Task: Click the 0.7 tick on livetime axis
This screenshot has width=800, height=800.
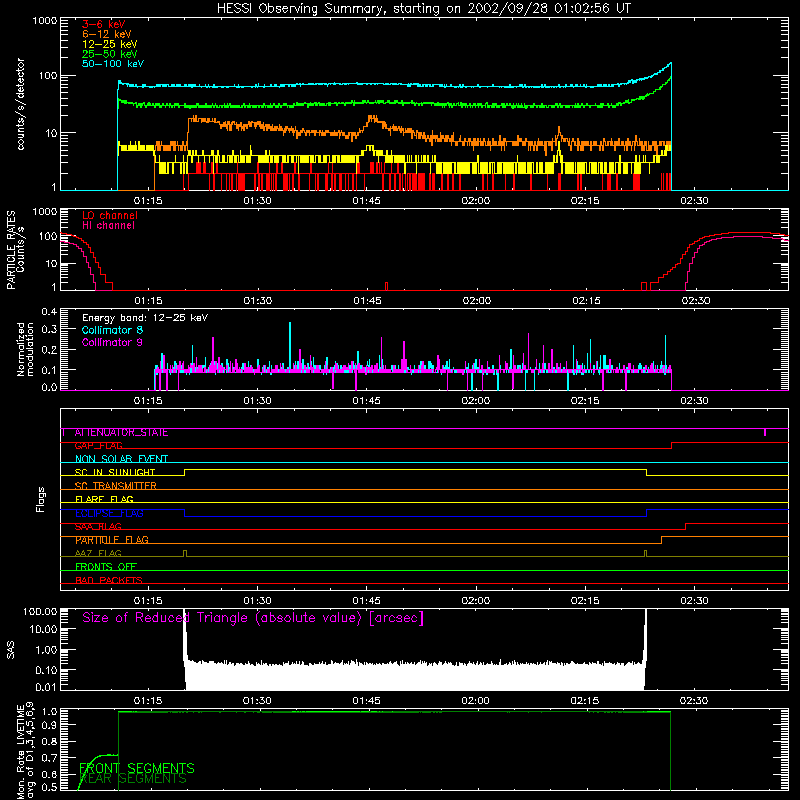Action: pos(51,758)
